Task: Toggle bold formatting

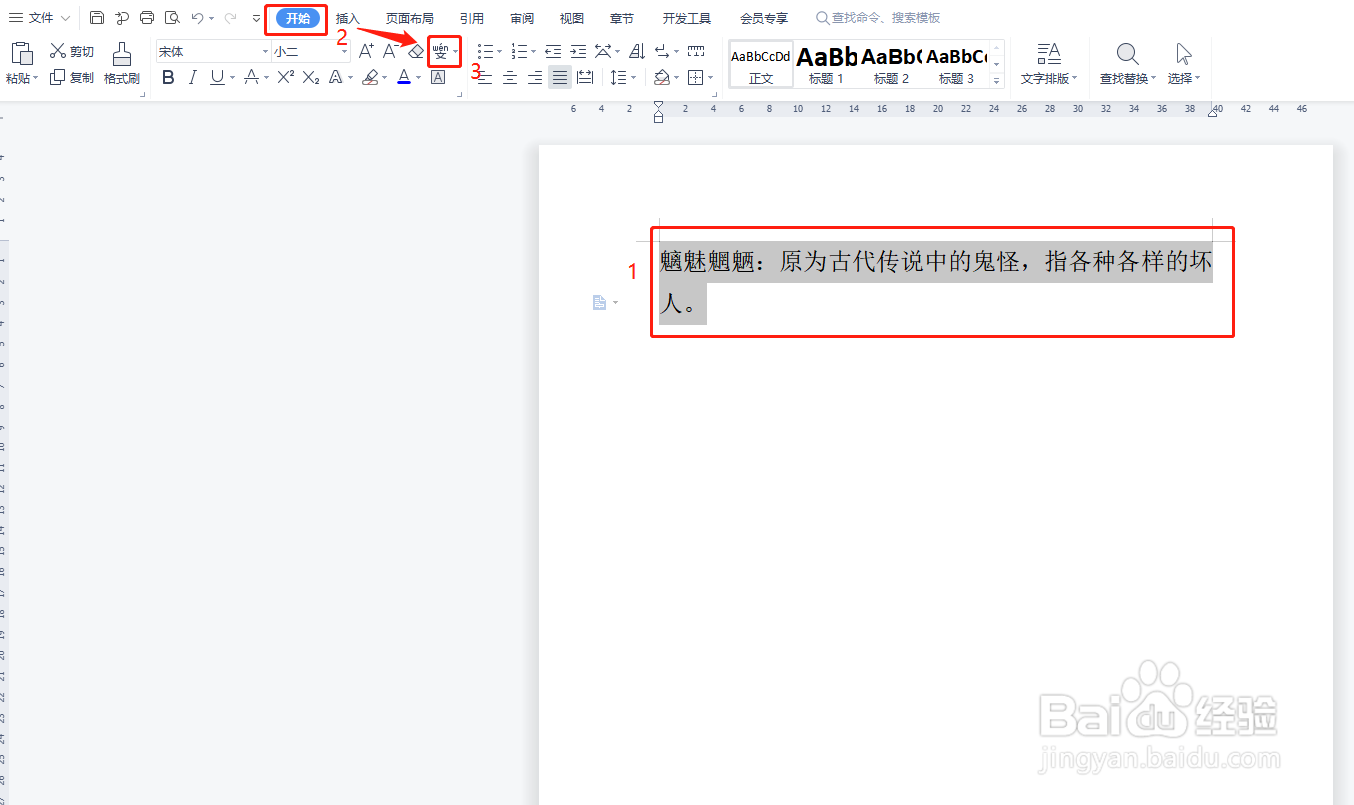Action: tap(168, 77)
